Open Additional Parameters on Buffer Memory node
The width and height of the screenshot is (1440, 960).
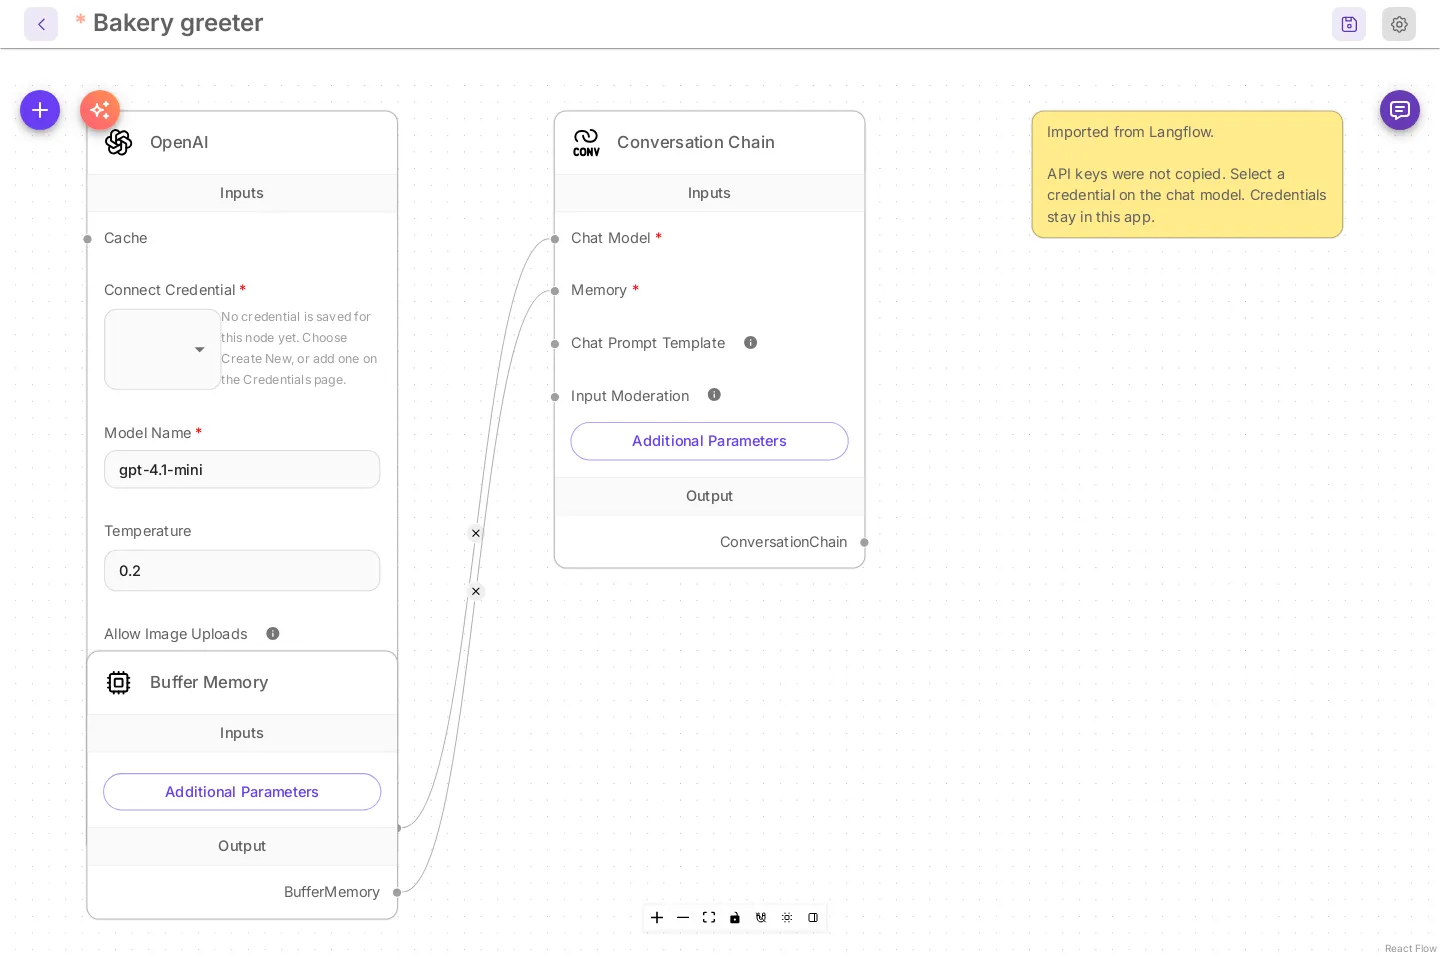(242, 792)
